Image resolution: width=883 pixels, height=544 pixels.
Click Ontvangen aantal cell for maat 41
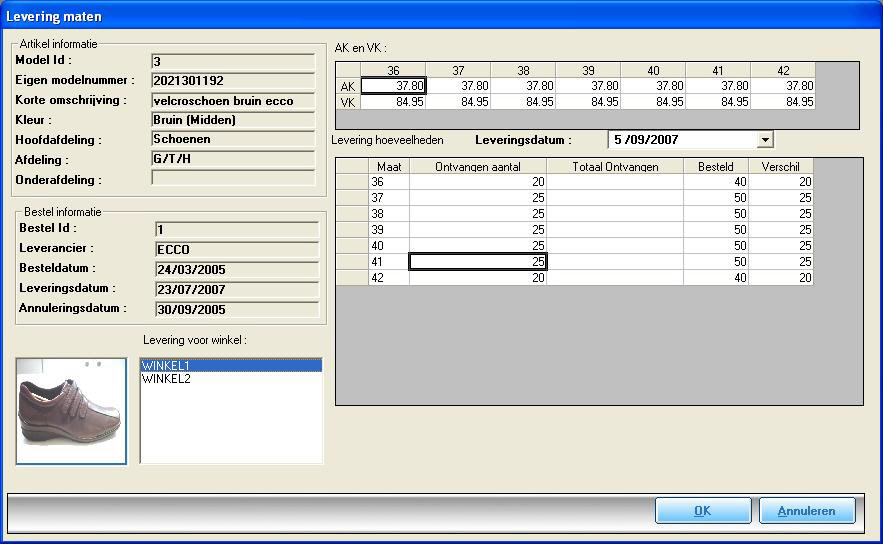click(x=478, y=262)
